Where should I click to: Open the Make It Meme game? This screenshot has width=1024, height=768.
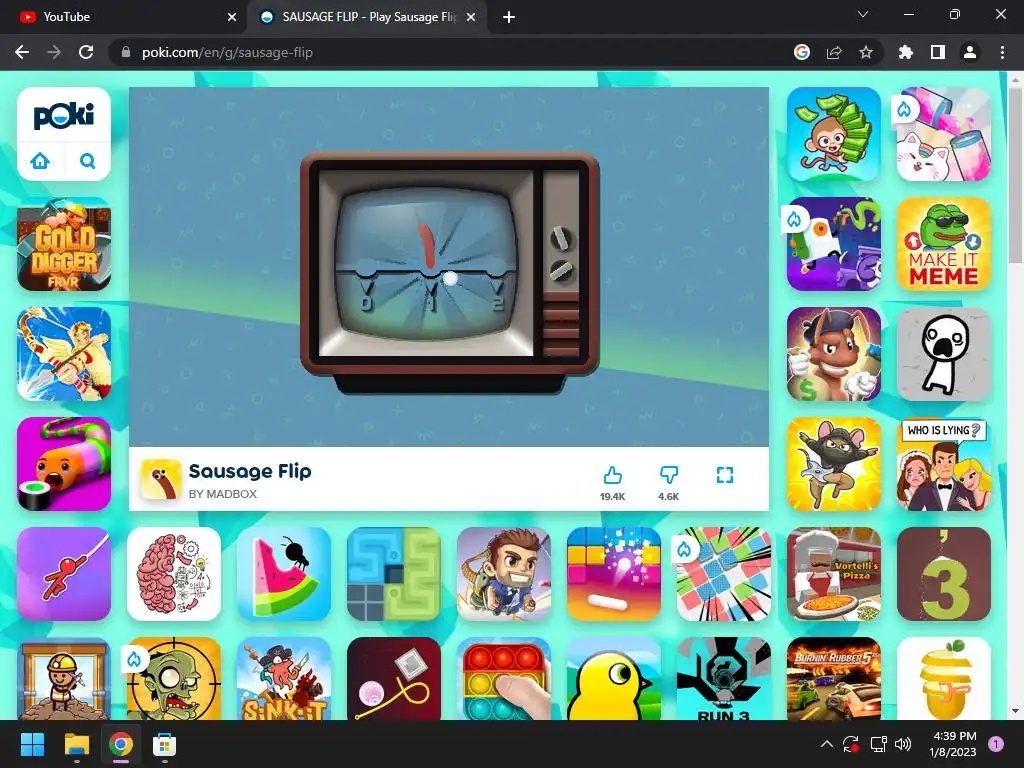tap(944, 244)
